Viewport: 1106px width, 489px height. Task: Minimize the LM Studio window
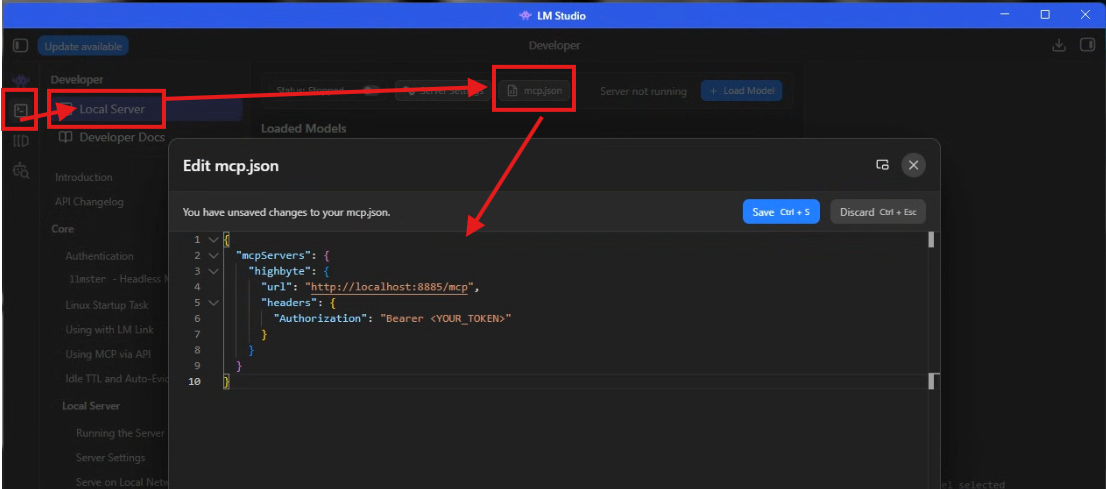[1005, 14]
